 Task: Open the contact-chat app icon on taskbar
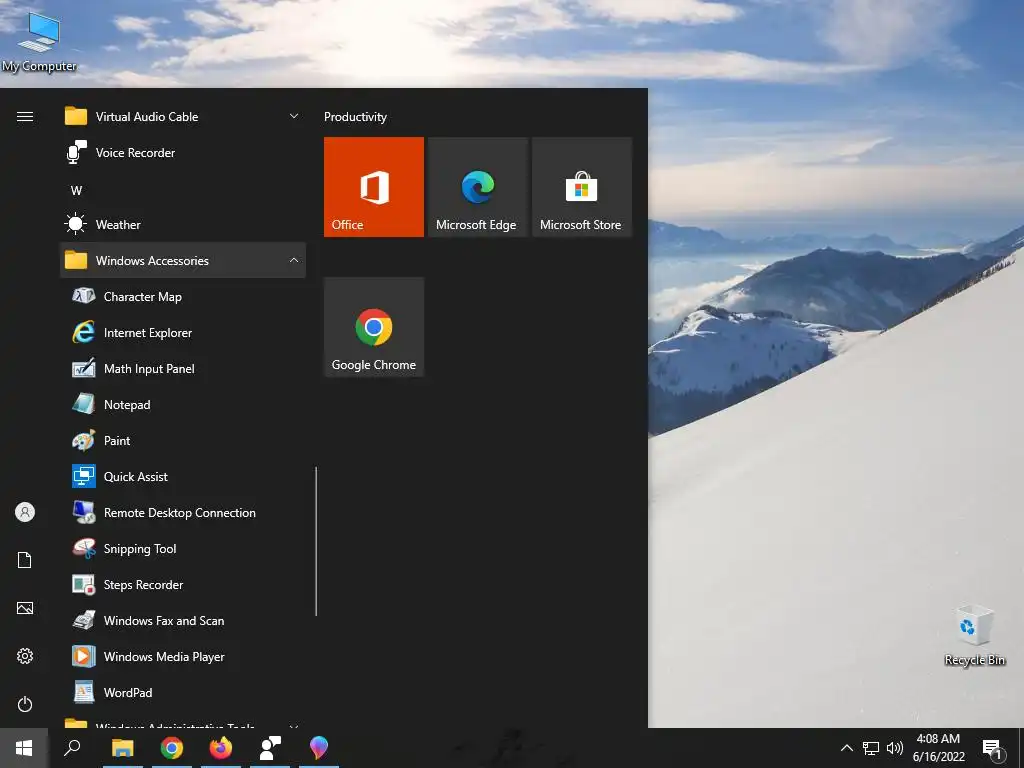pyautogui.click(x=270, y=748)
